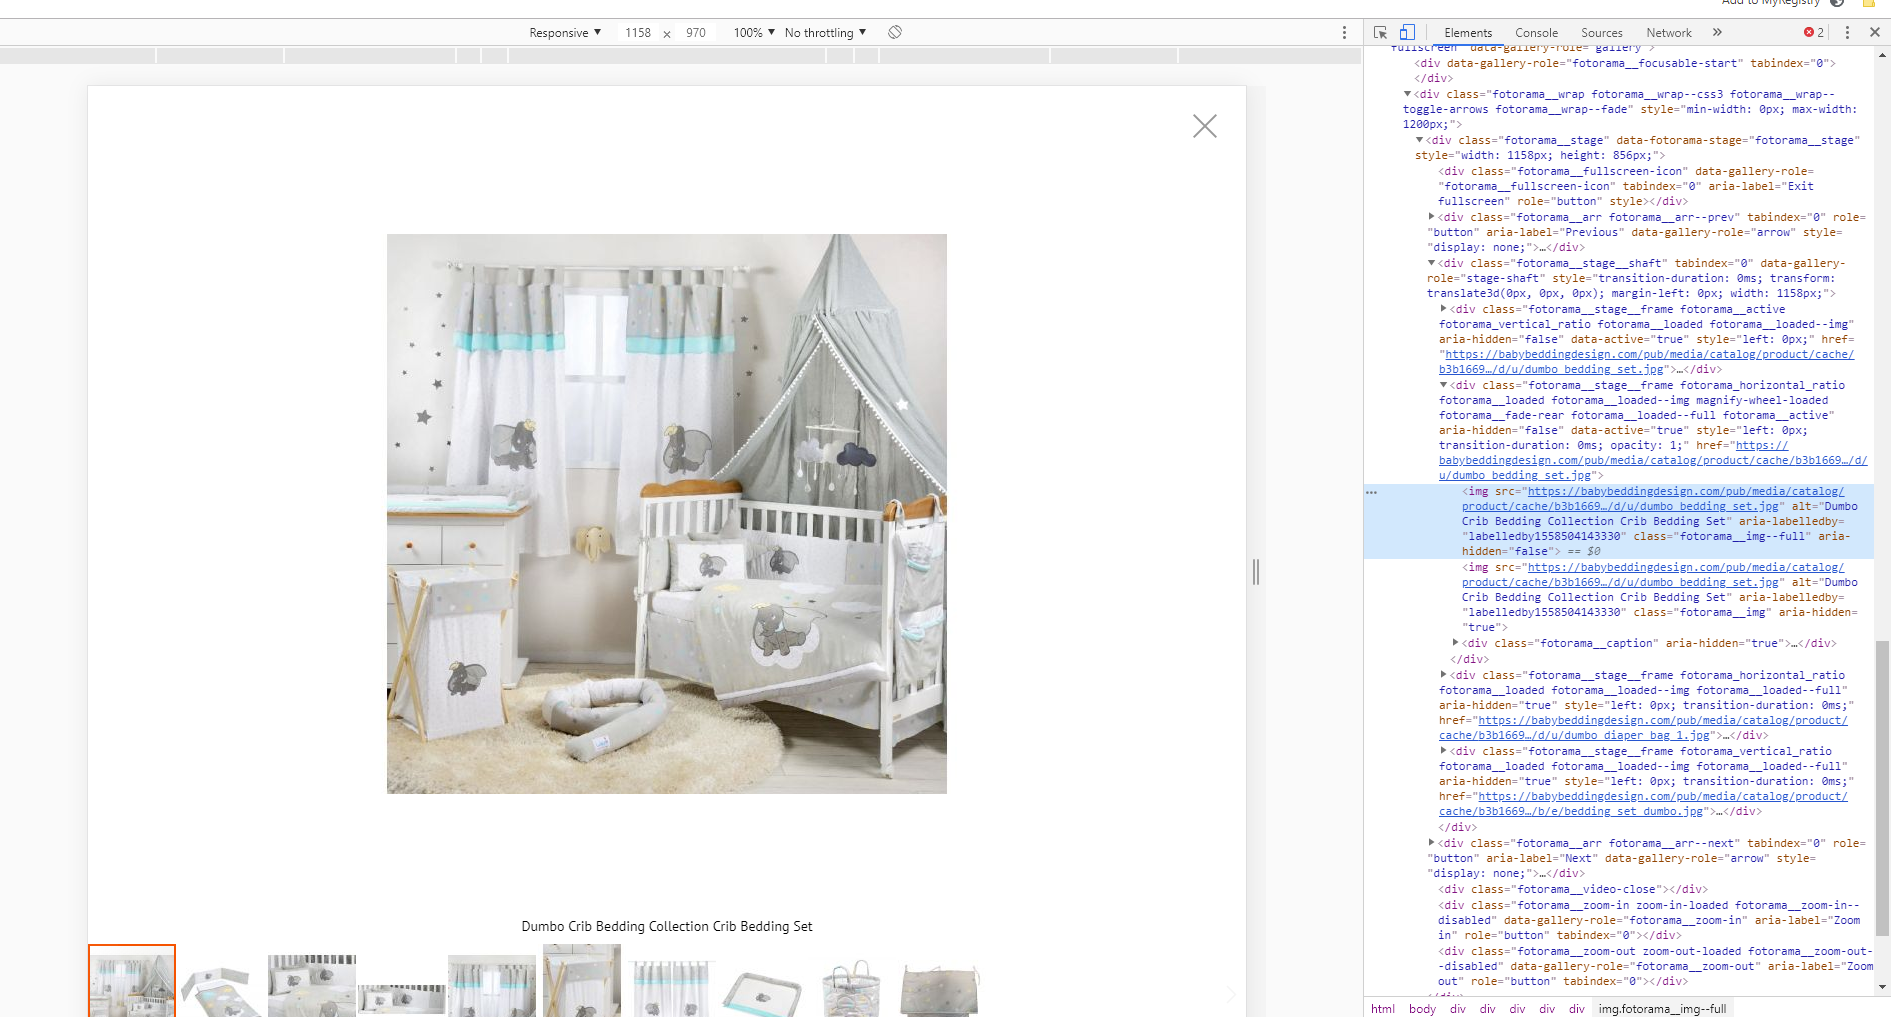Screen dimensions: 1891x1017
Task: Open the Responsive device dropdown
Action: coord(563,32)
